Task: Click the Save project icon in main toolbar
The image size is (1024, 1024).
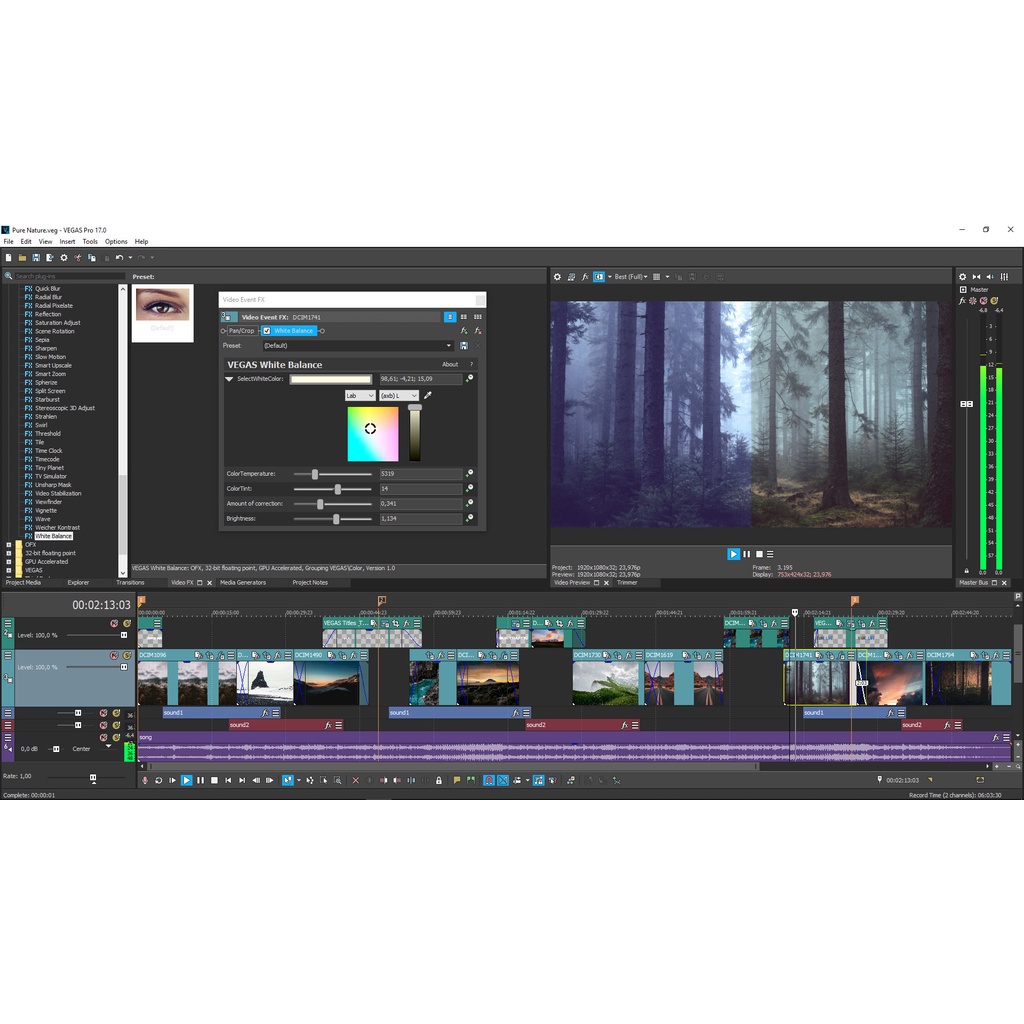Action: point(36,258)
